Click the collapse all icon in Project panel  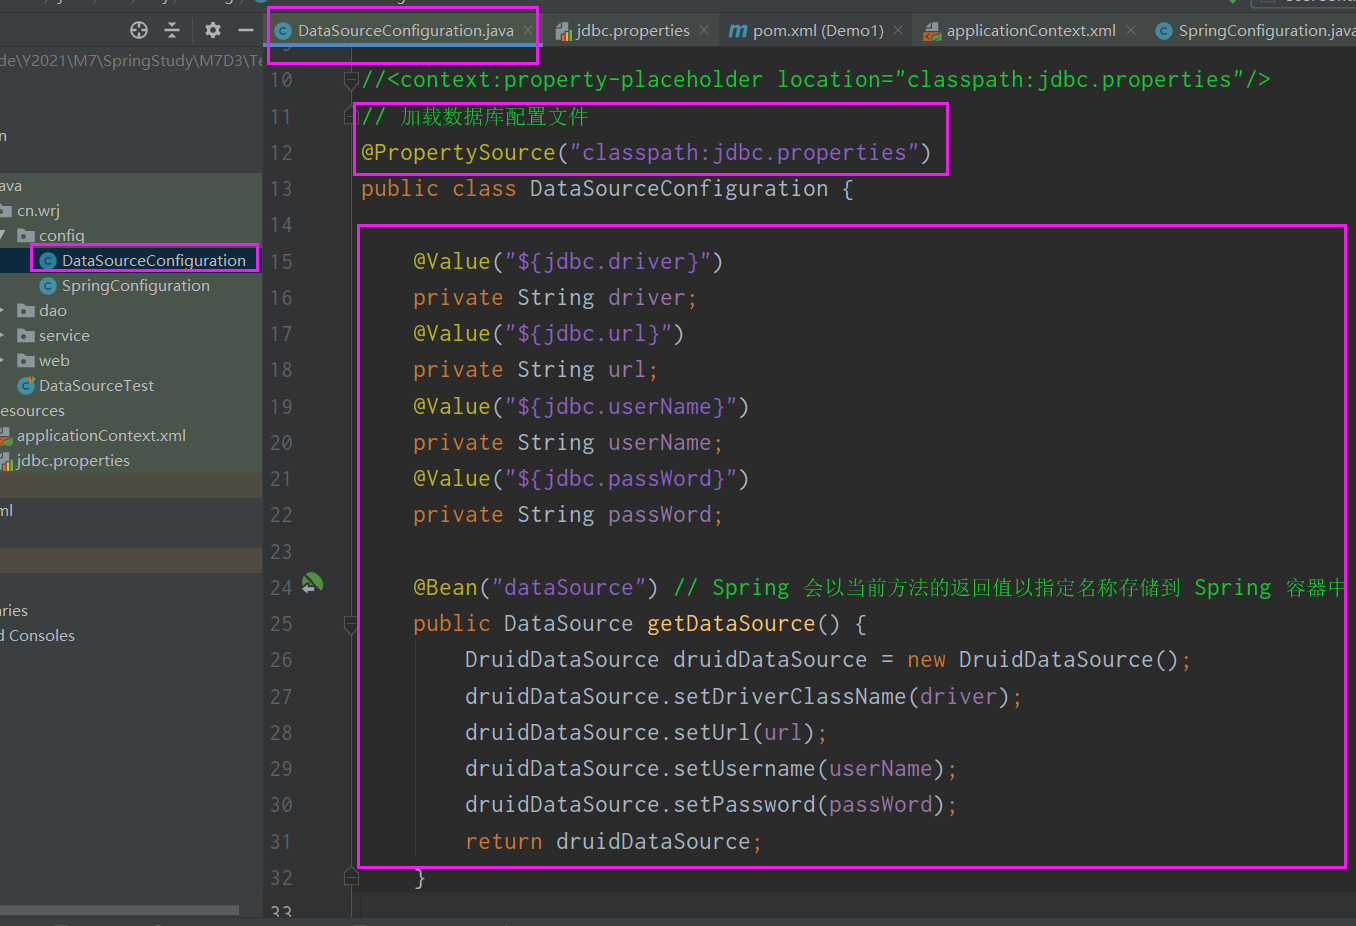(x=172, y=30)
